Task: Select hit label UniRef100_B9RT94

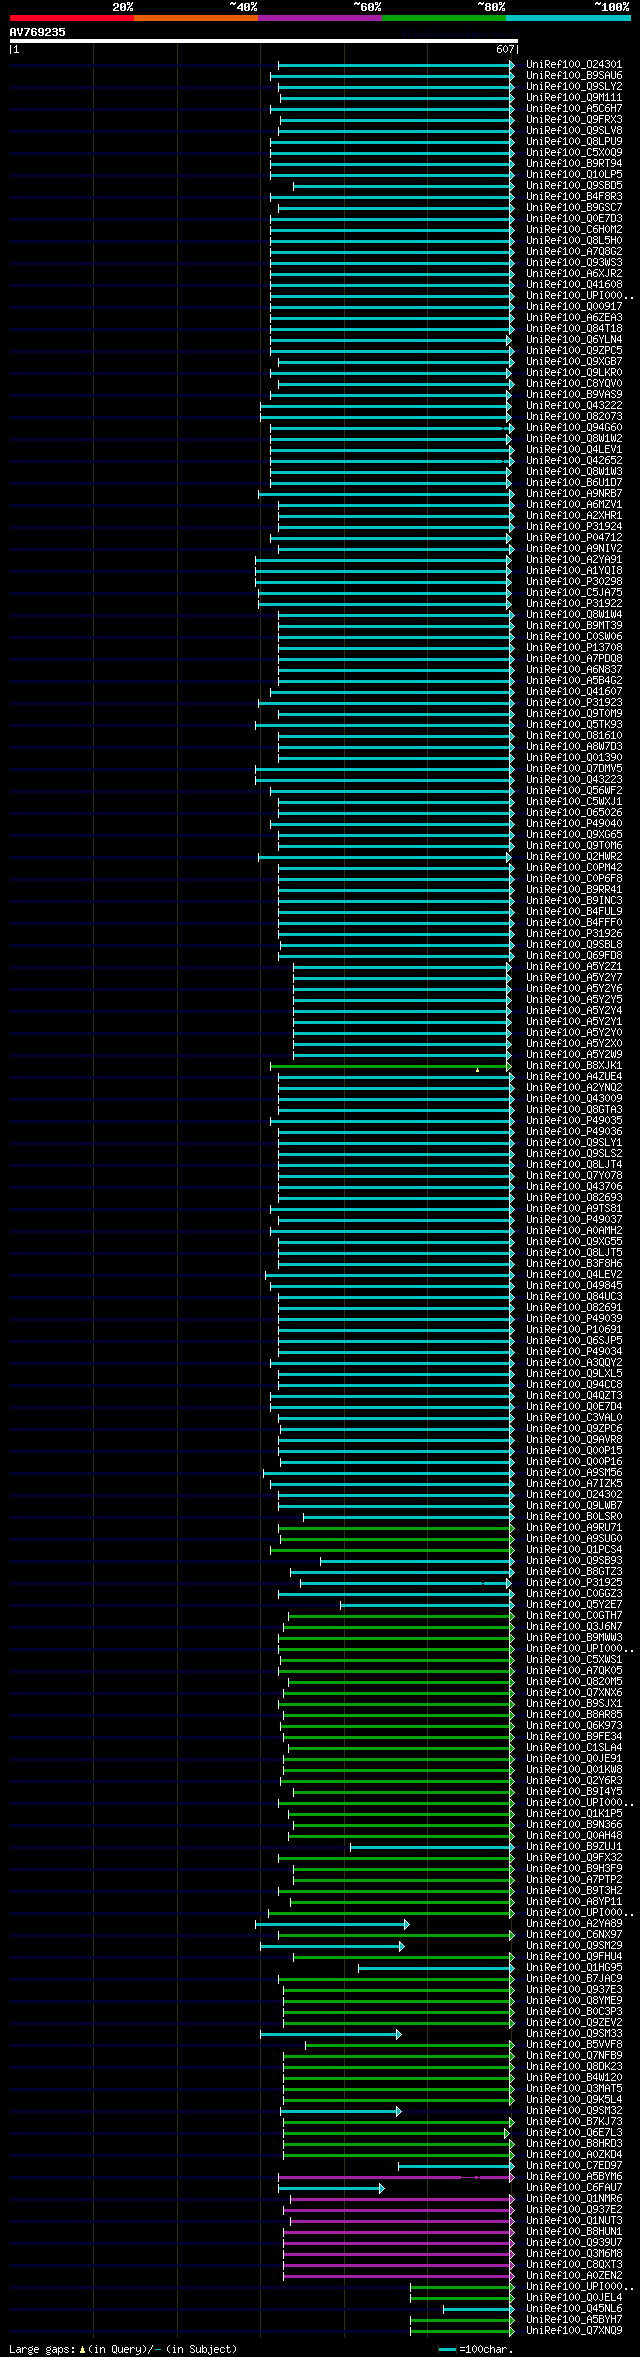Action: (x=574, y=163)
